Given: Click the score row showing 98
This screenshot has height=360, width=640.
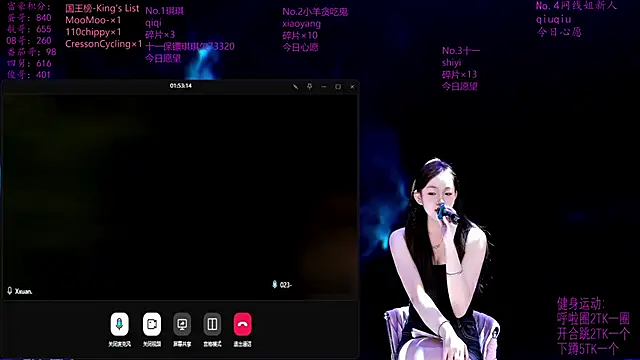Looking at the screenshot, I should click(x=31, y=52).
